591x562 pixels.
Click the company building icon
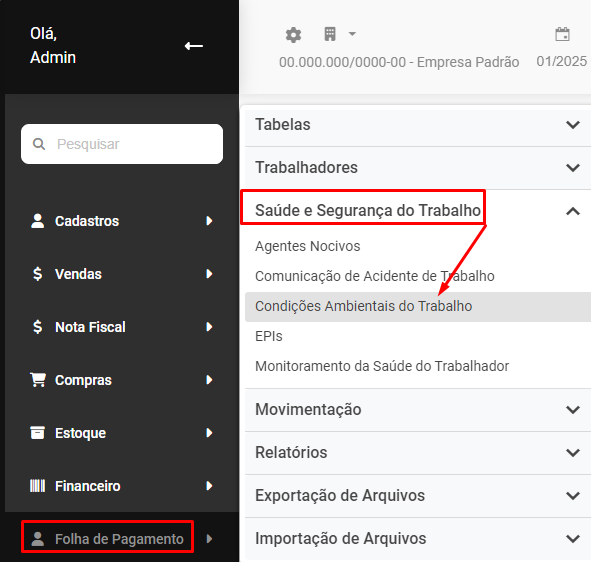330,34
